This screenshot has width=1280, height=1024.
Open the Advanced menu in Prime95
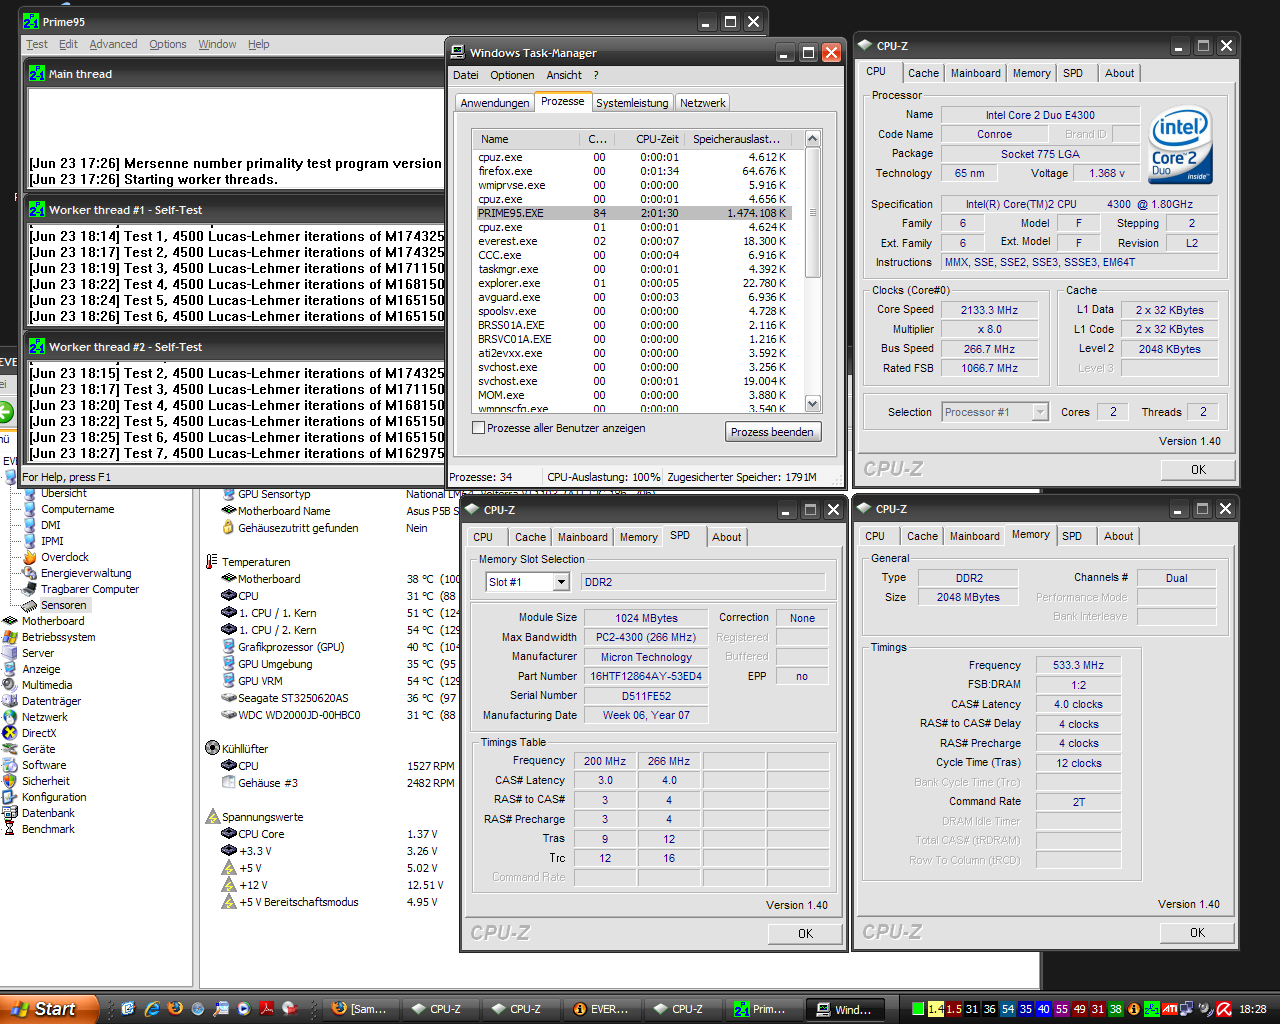pyautogui.click(x=113, y=44)
